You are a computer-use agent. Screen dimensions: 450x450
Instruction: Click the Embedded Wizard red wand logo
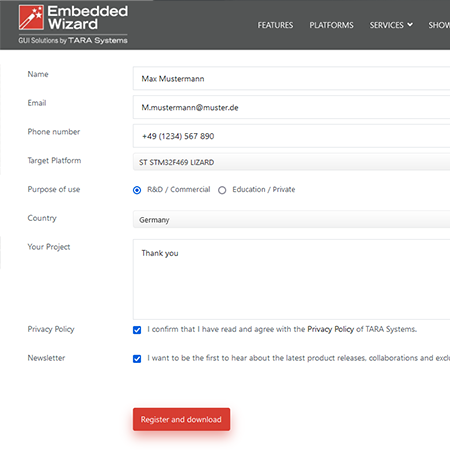point(31,17)
